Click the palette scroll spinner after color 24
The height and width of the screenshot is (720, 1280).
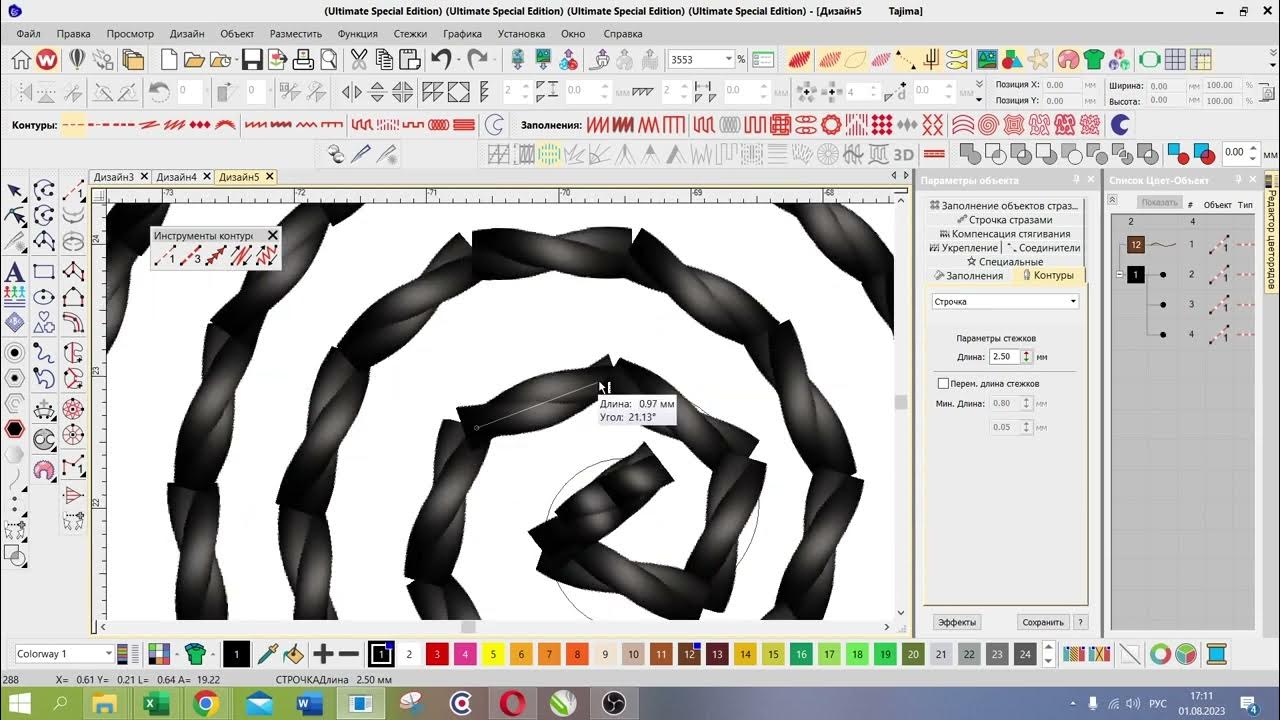[x=1048, y=655]
